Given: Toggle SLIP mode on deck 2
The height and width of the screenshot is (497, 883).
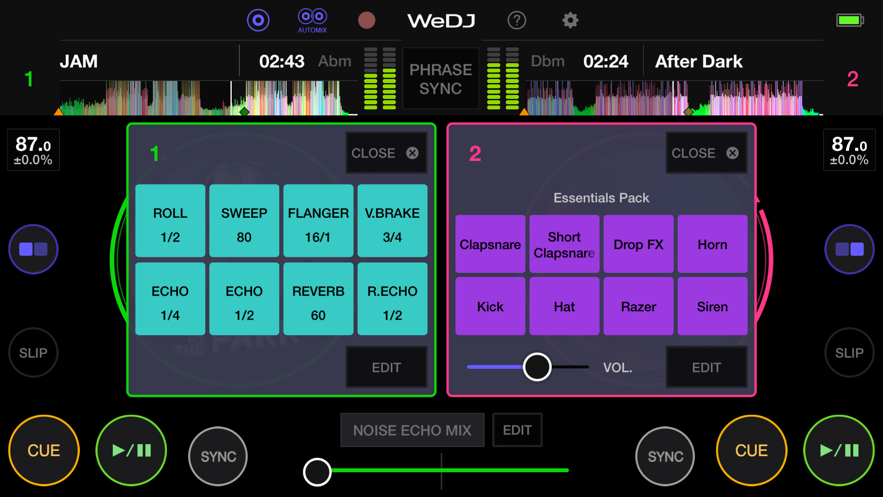Looking at the screenshot, I should [x=849, y=353].
